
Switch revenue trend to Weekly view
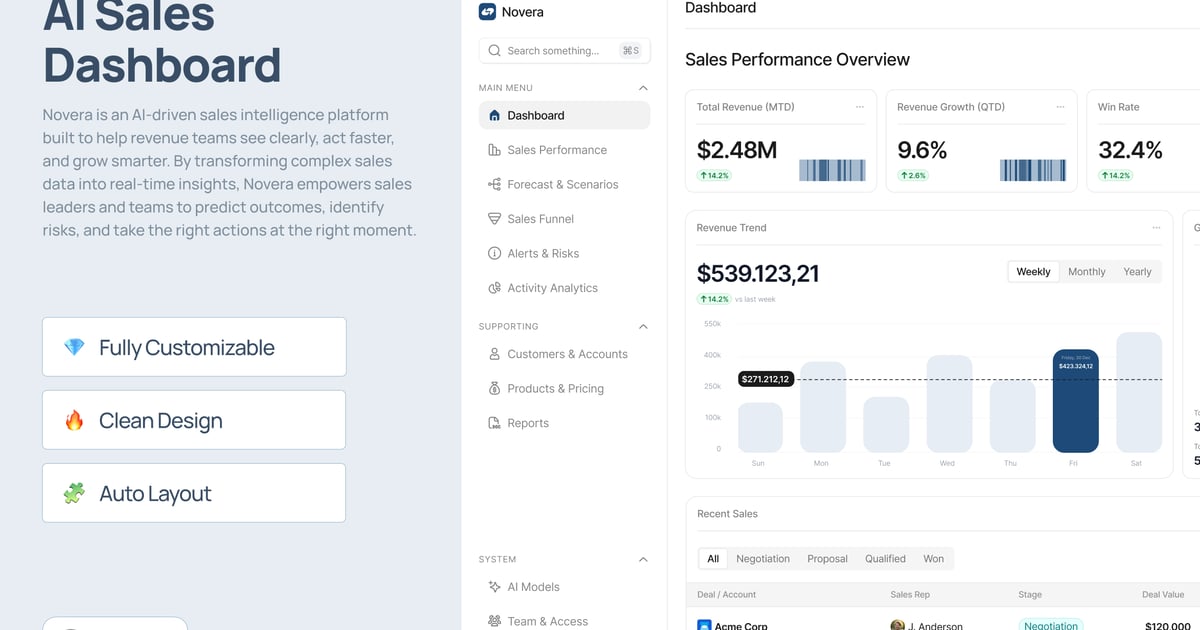1033,272
